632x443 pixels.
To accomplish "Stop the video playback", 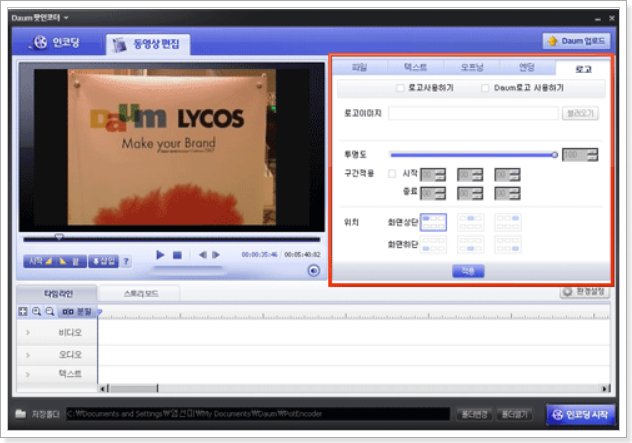I will (177, 255).
